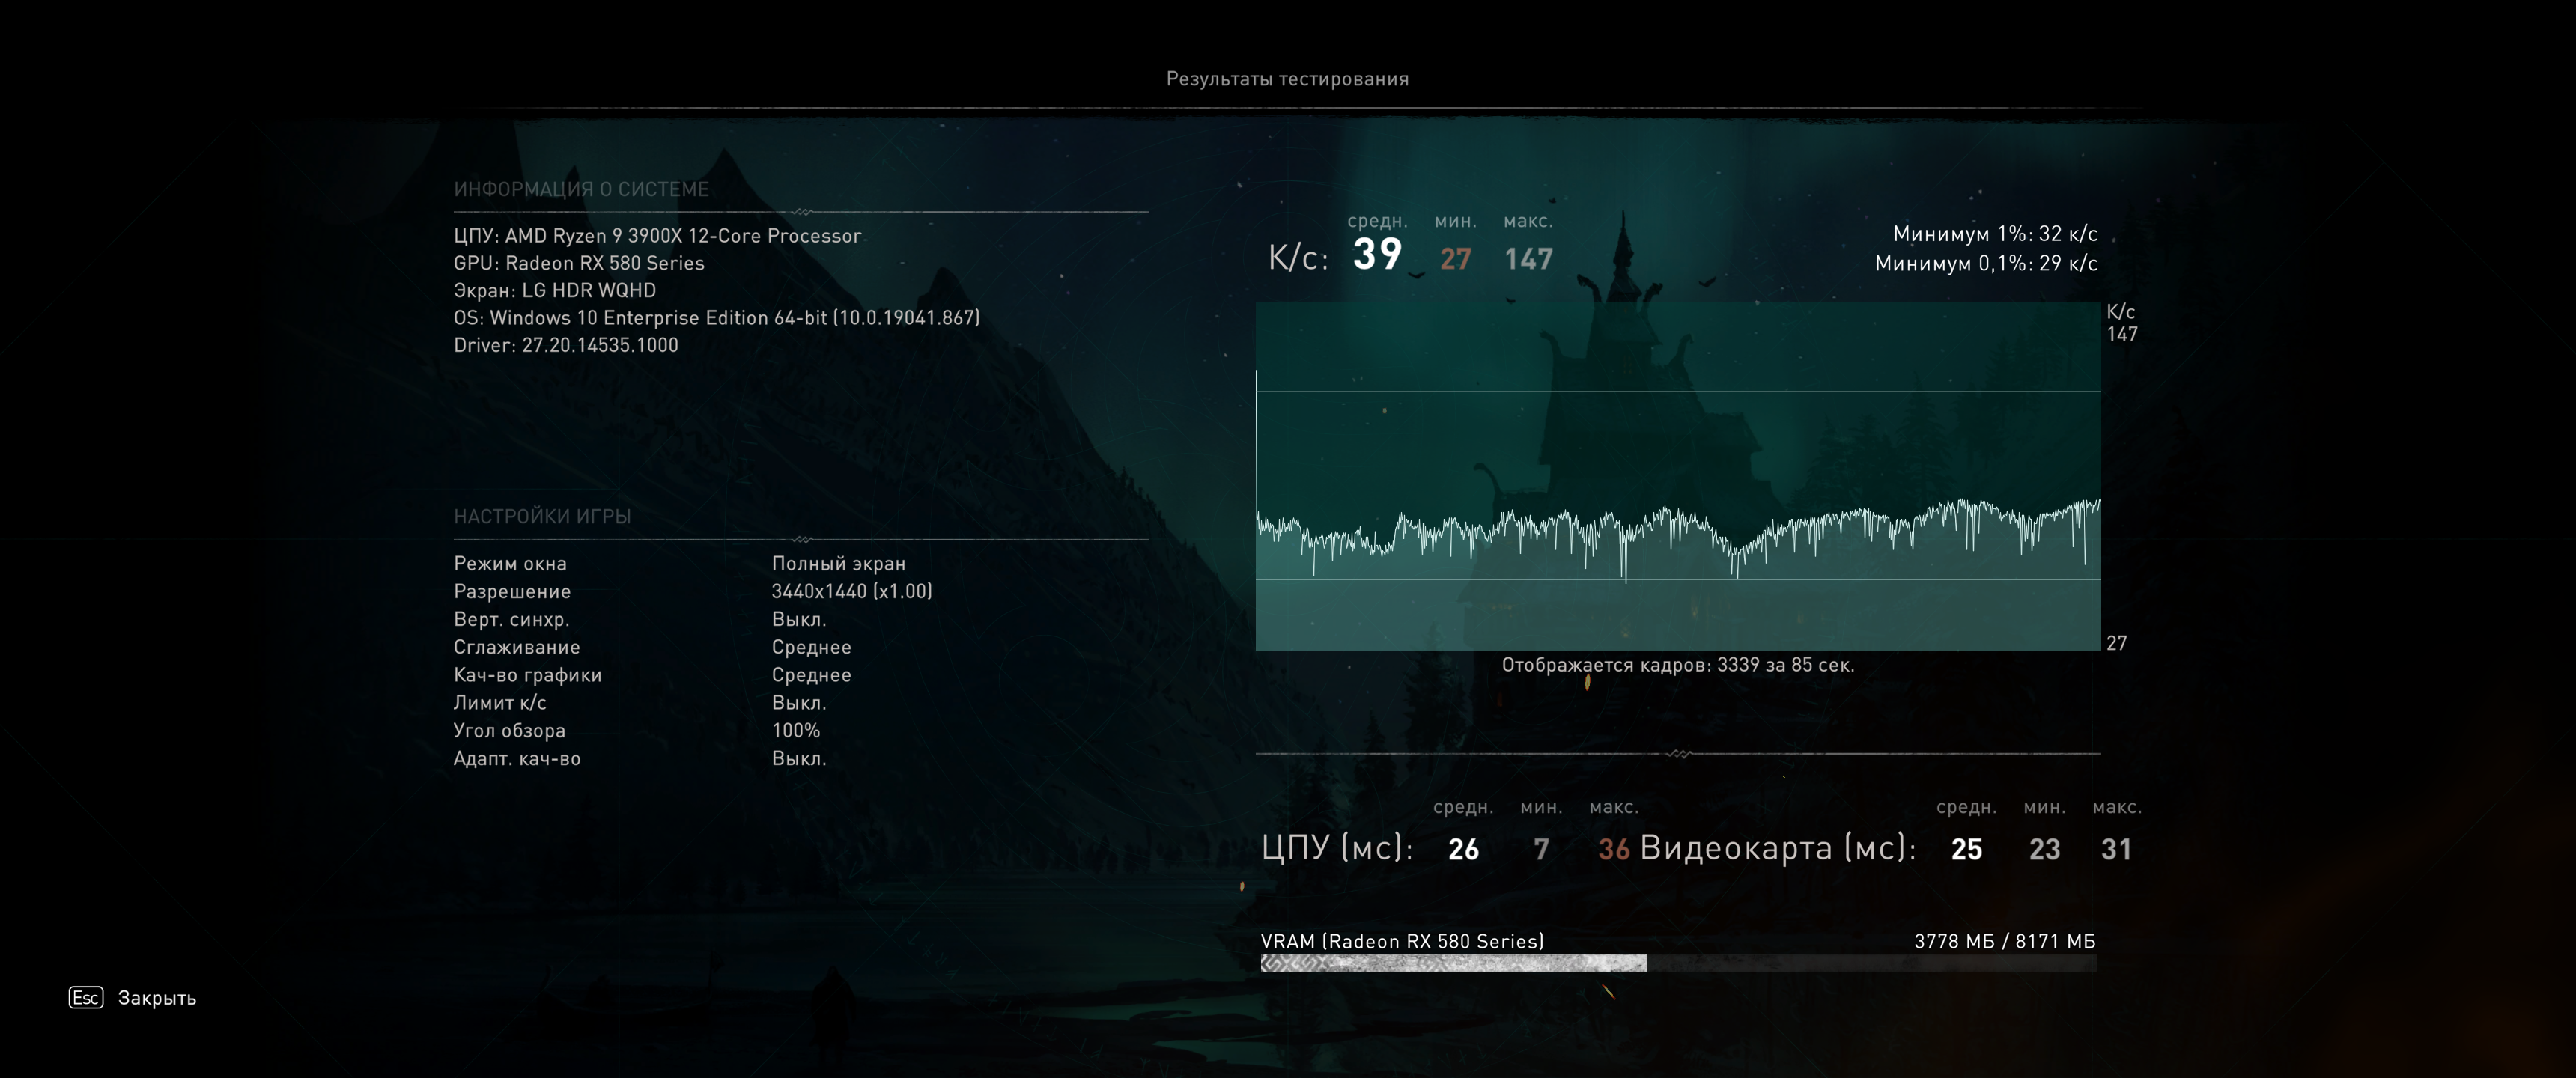Click the Верт. синхр. setting value
The image size is (2576, 1078).
click(798, 620)
